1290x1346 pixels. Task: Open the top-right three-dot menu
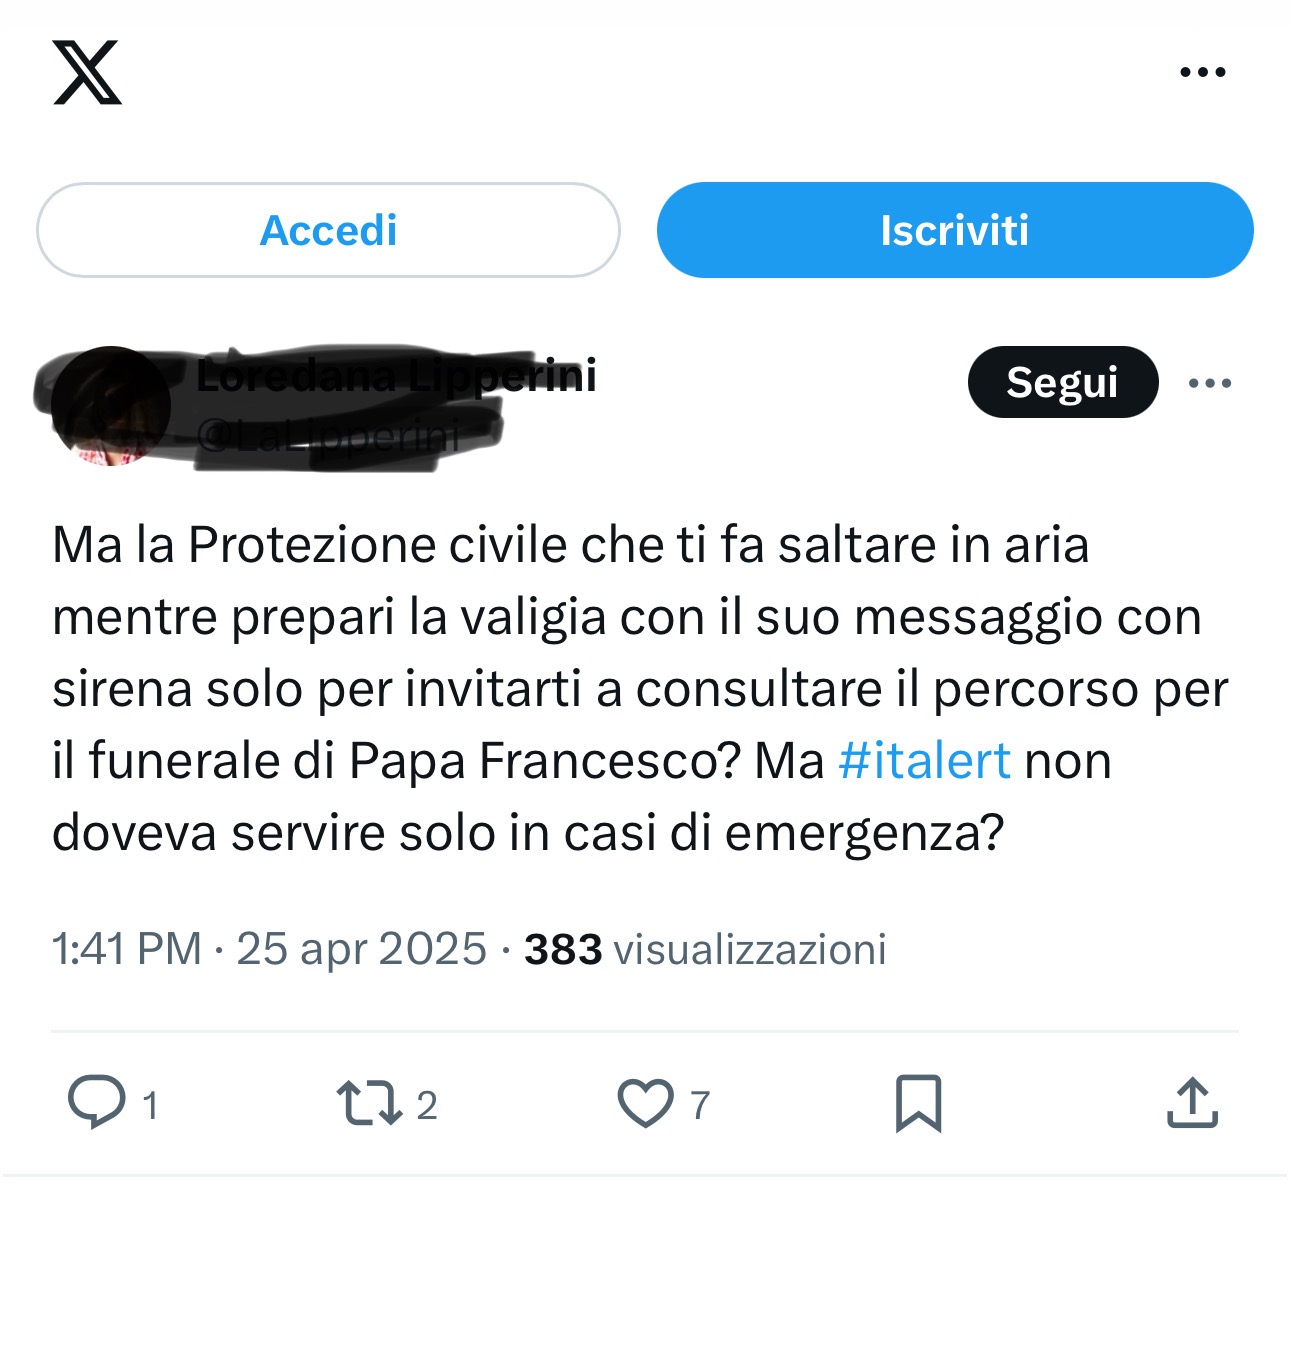pos(1202,72)
